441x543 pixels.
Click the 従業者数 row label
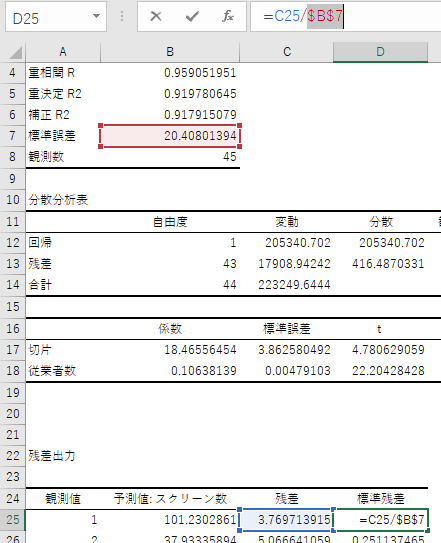point(52,371)
